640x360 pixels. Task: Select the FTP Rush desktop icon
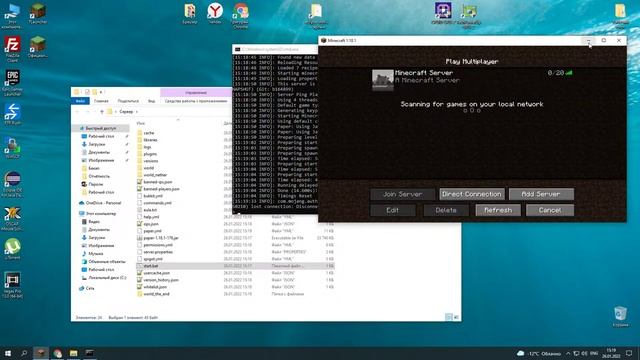(12, 114)
